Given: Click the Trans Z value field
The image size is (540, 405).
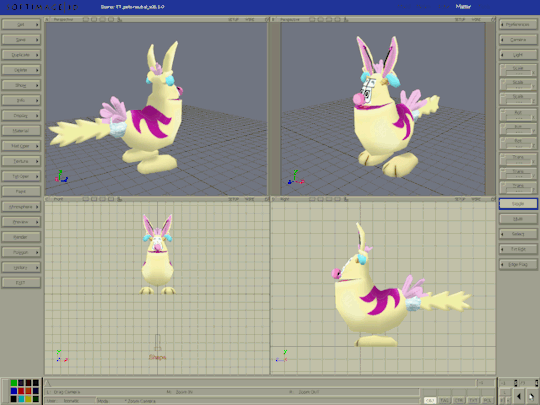Looking at the screenshot, I should [x=518, y=190].
